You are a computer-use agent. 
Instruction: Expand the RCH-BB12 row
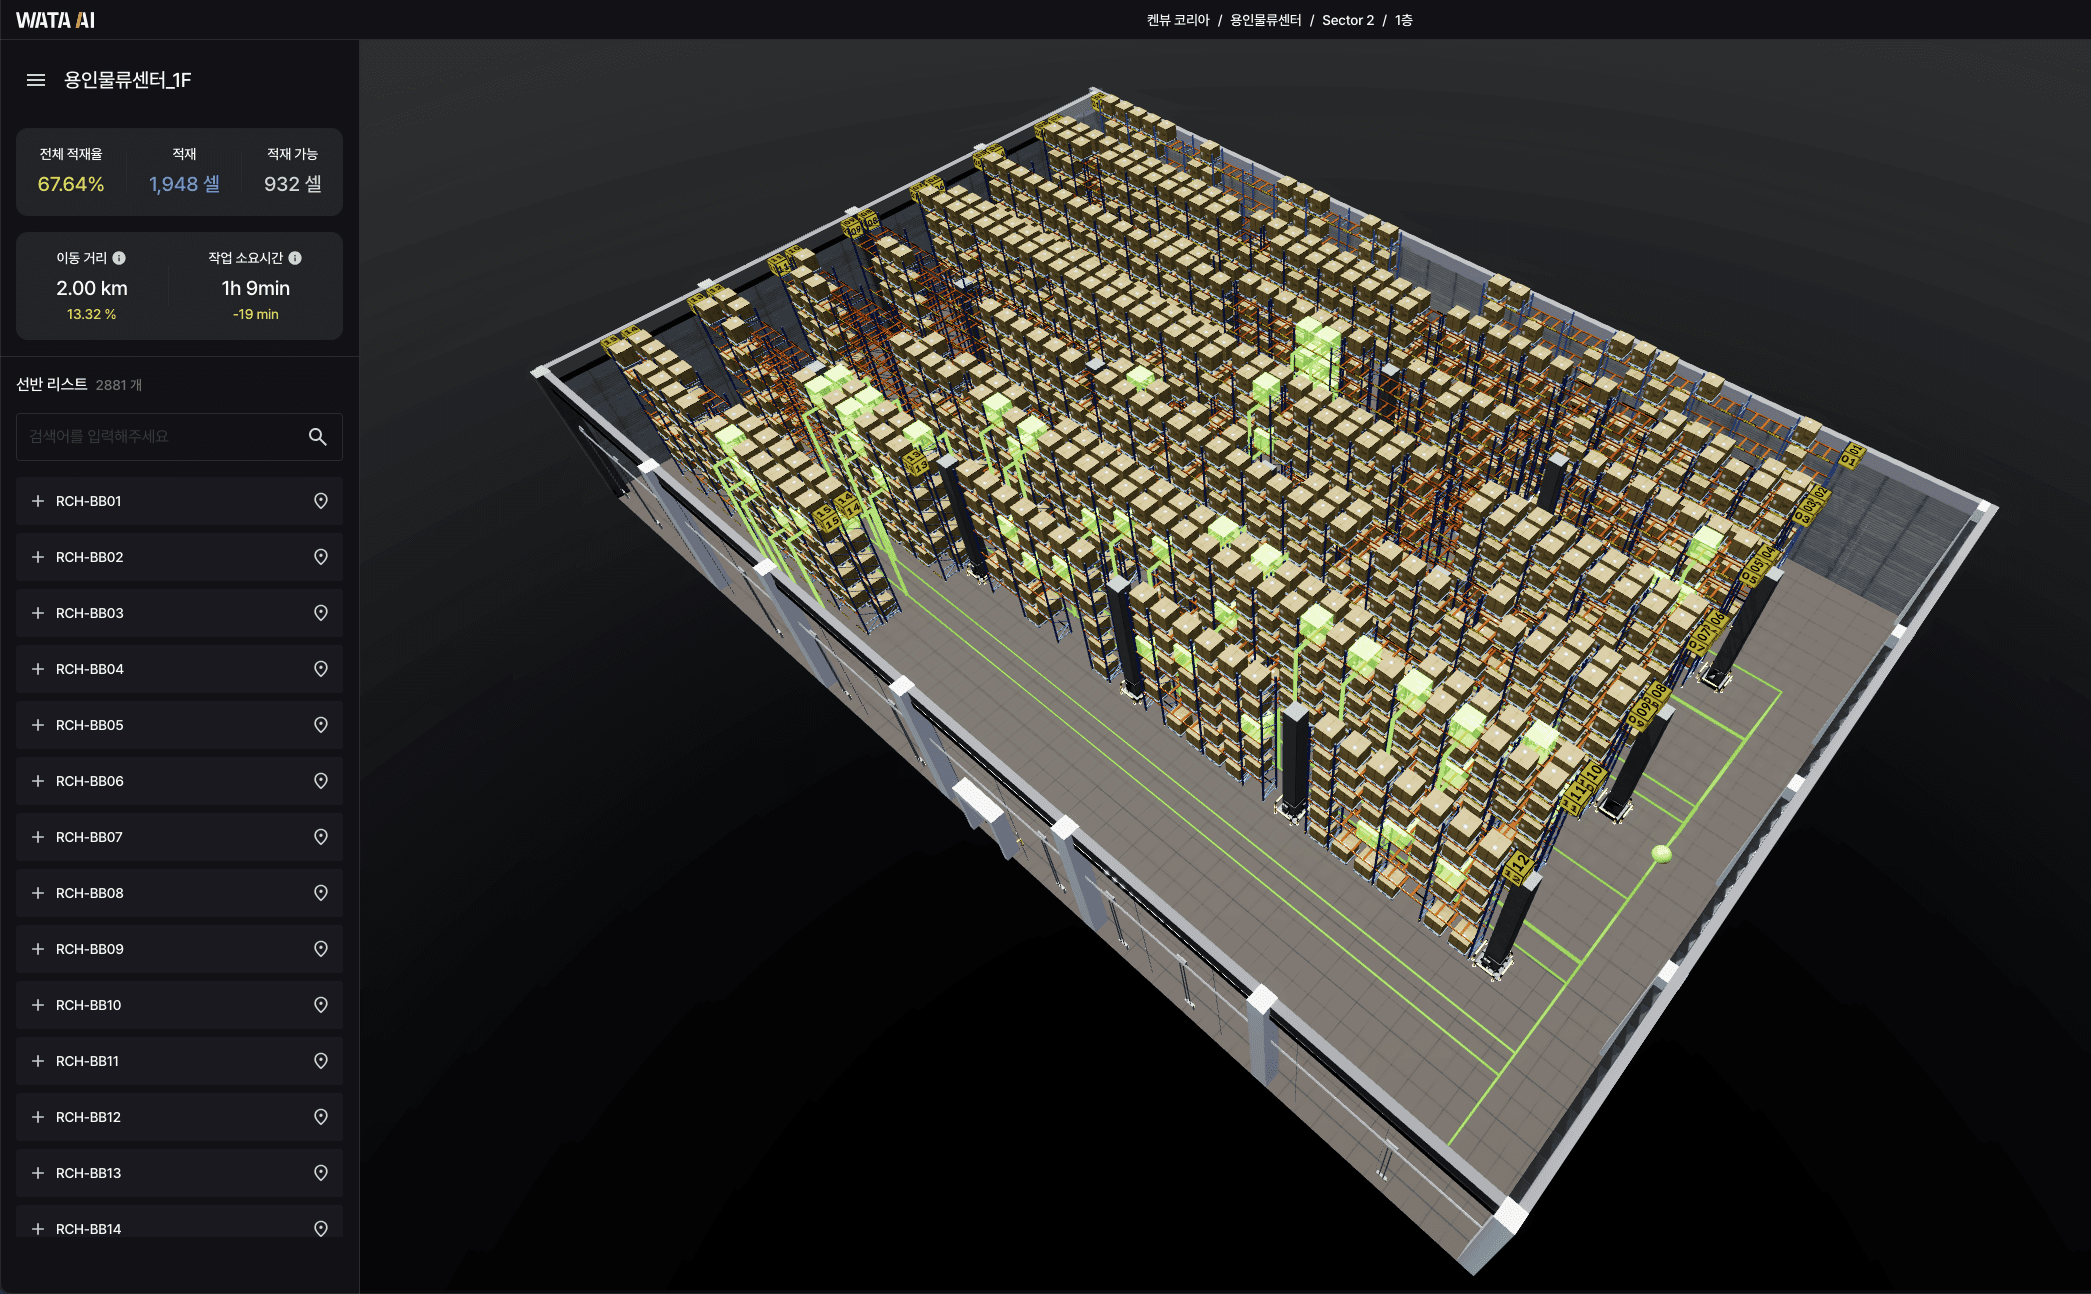tap(38, 1117)
